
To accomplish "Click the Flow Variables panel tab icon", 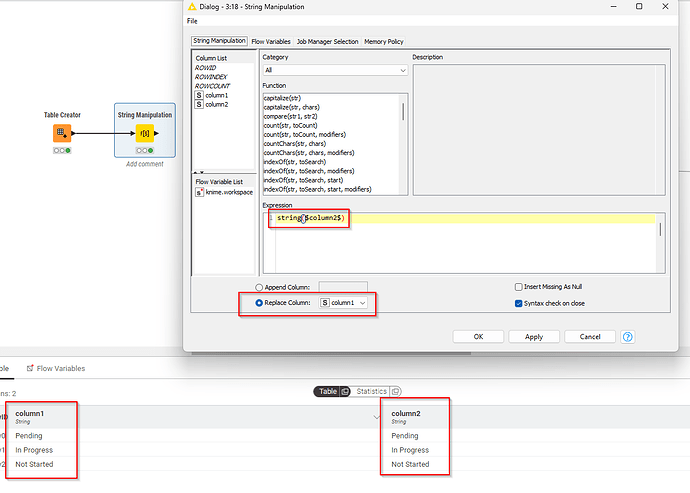I will pyautogui.click(x=30, y=368).
